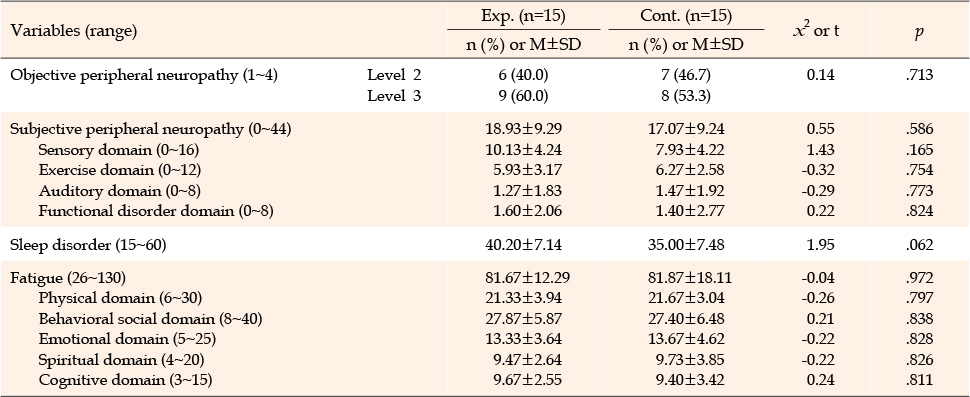Click the Level 3 label

(394, 96)
